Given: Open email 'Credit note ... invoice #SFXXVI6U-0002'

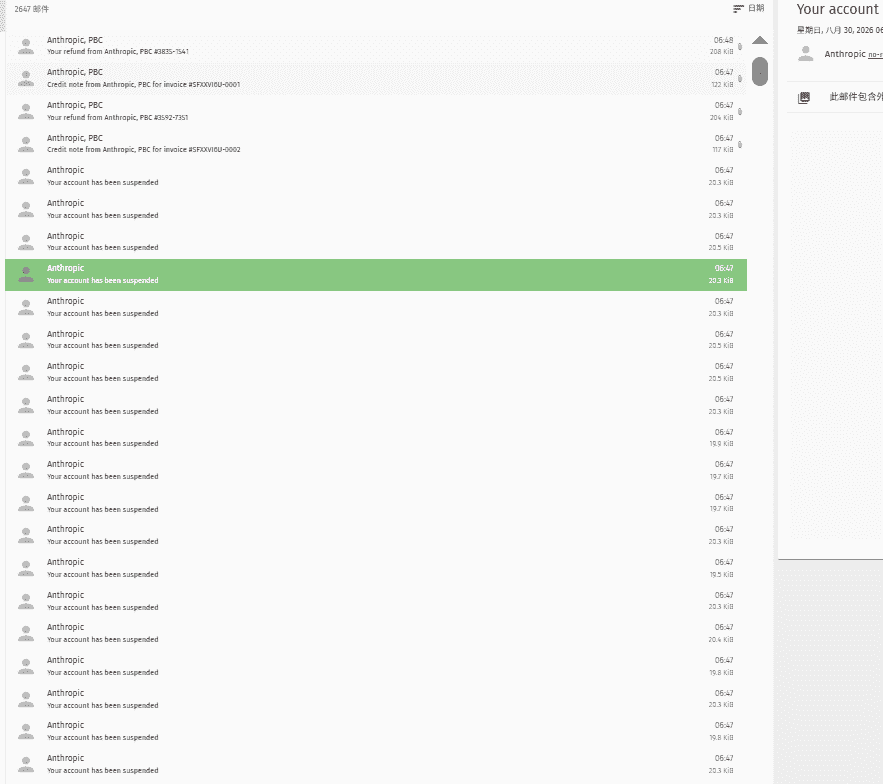Looking at the screenshot, I should (x=376, y=144).
